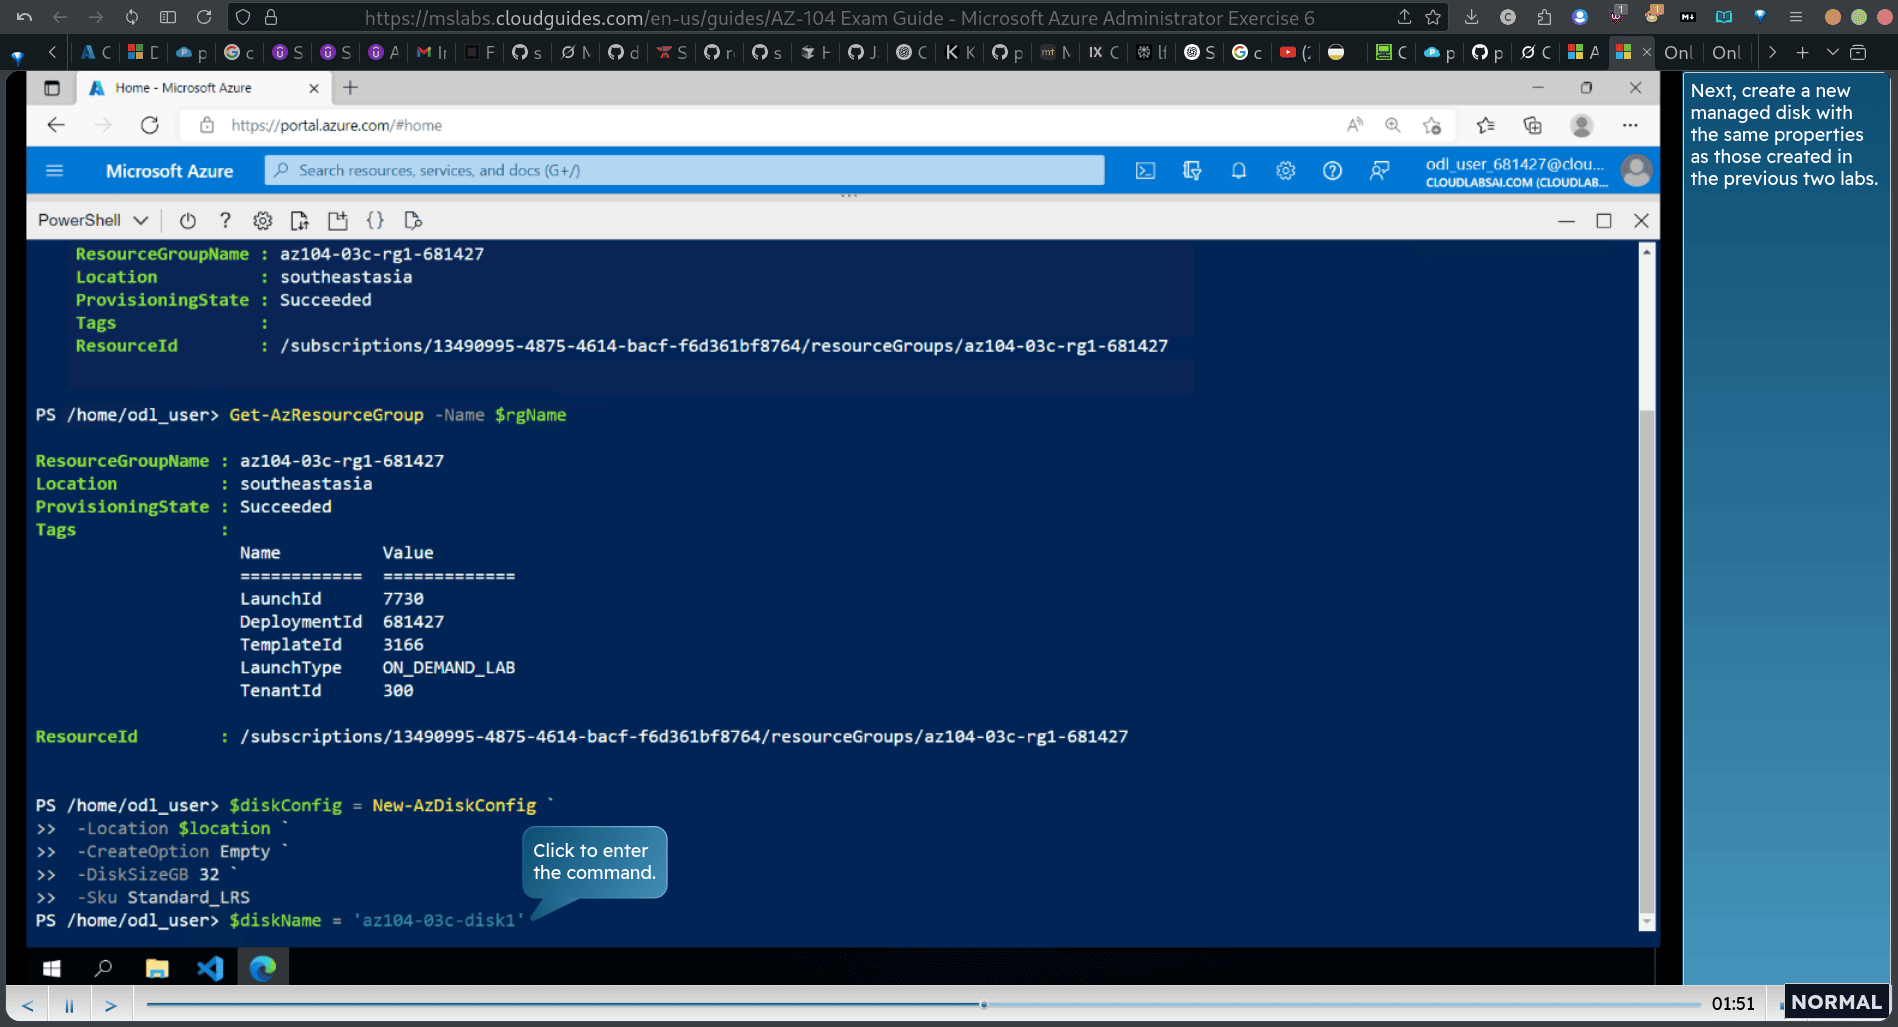Click the scrollbar down arrow in terminal

point(1647,922)
